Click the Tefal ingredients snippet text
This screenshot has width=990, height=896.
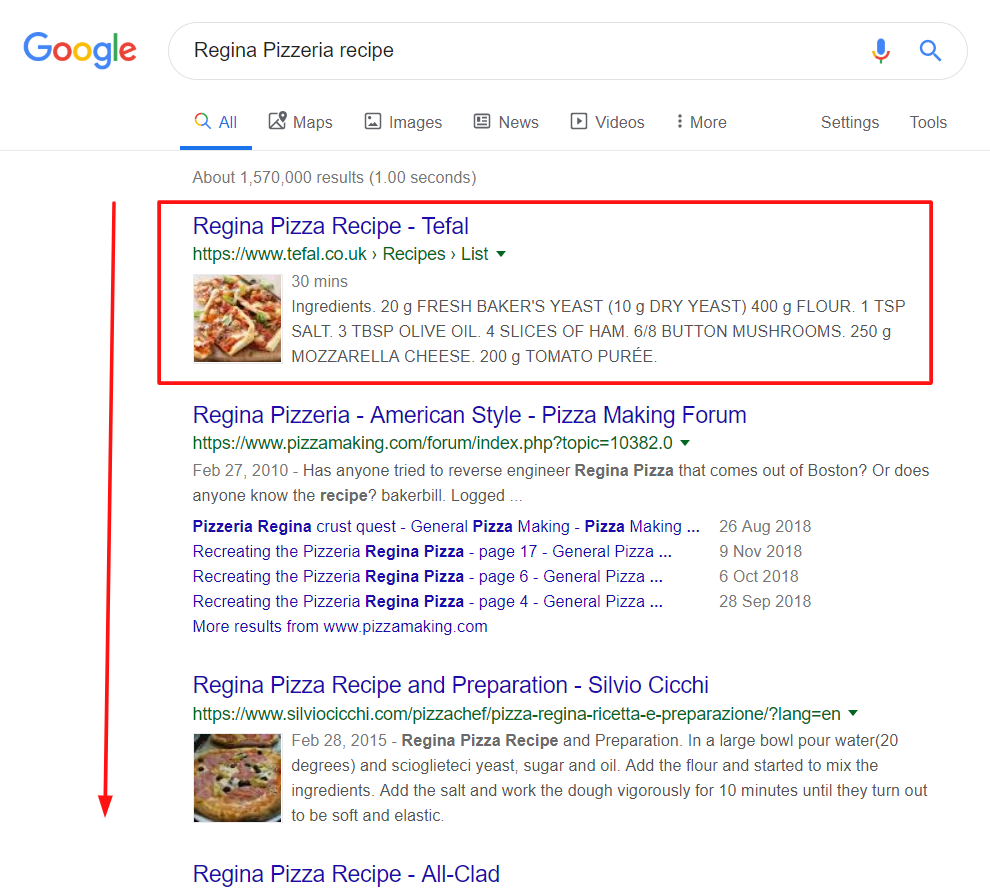click(x=599, y=332)
